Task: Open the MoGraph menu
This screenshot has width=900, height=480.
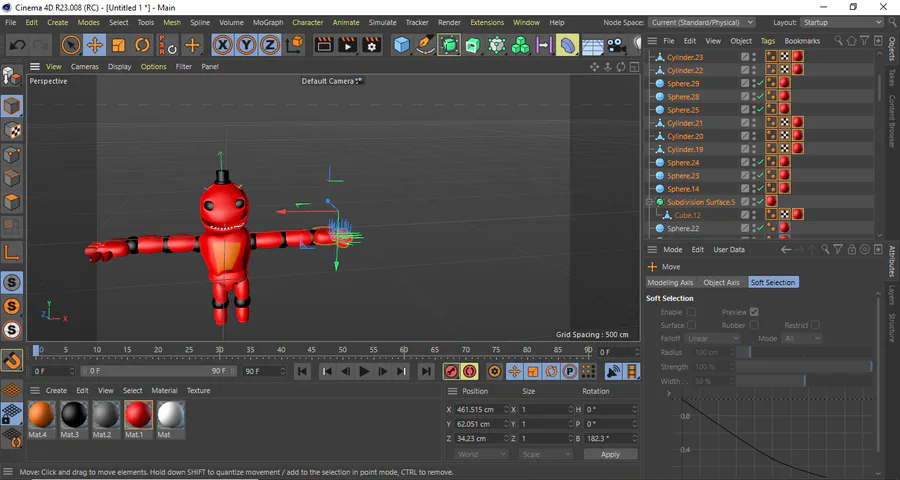Action: [x=267, y=22]
